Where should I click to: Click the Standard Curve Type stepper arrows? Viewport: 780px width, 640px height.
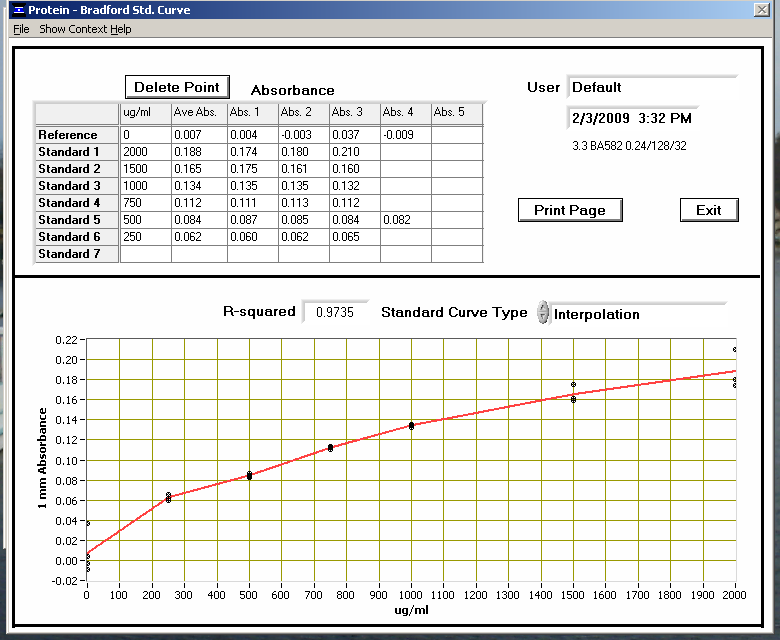(x=543, y=312)
